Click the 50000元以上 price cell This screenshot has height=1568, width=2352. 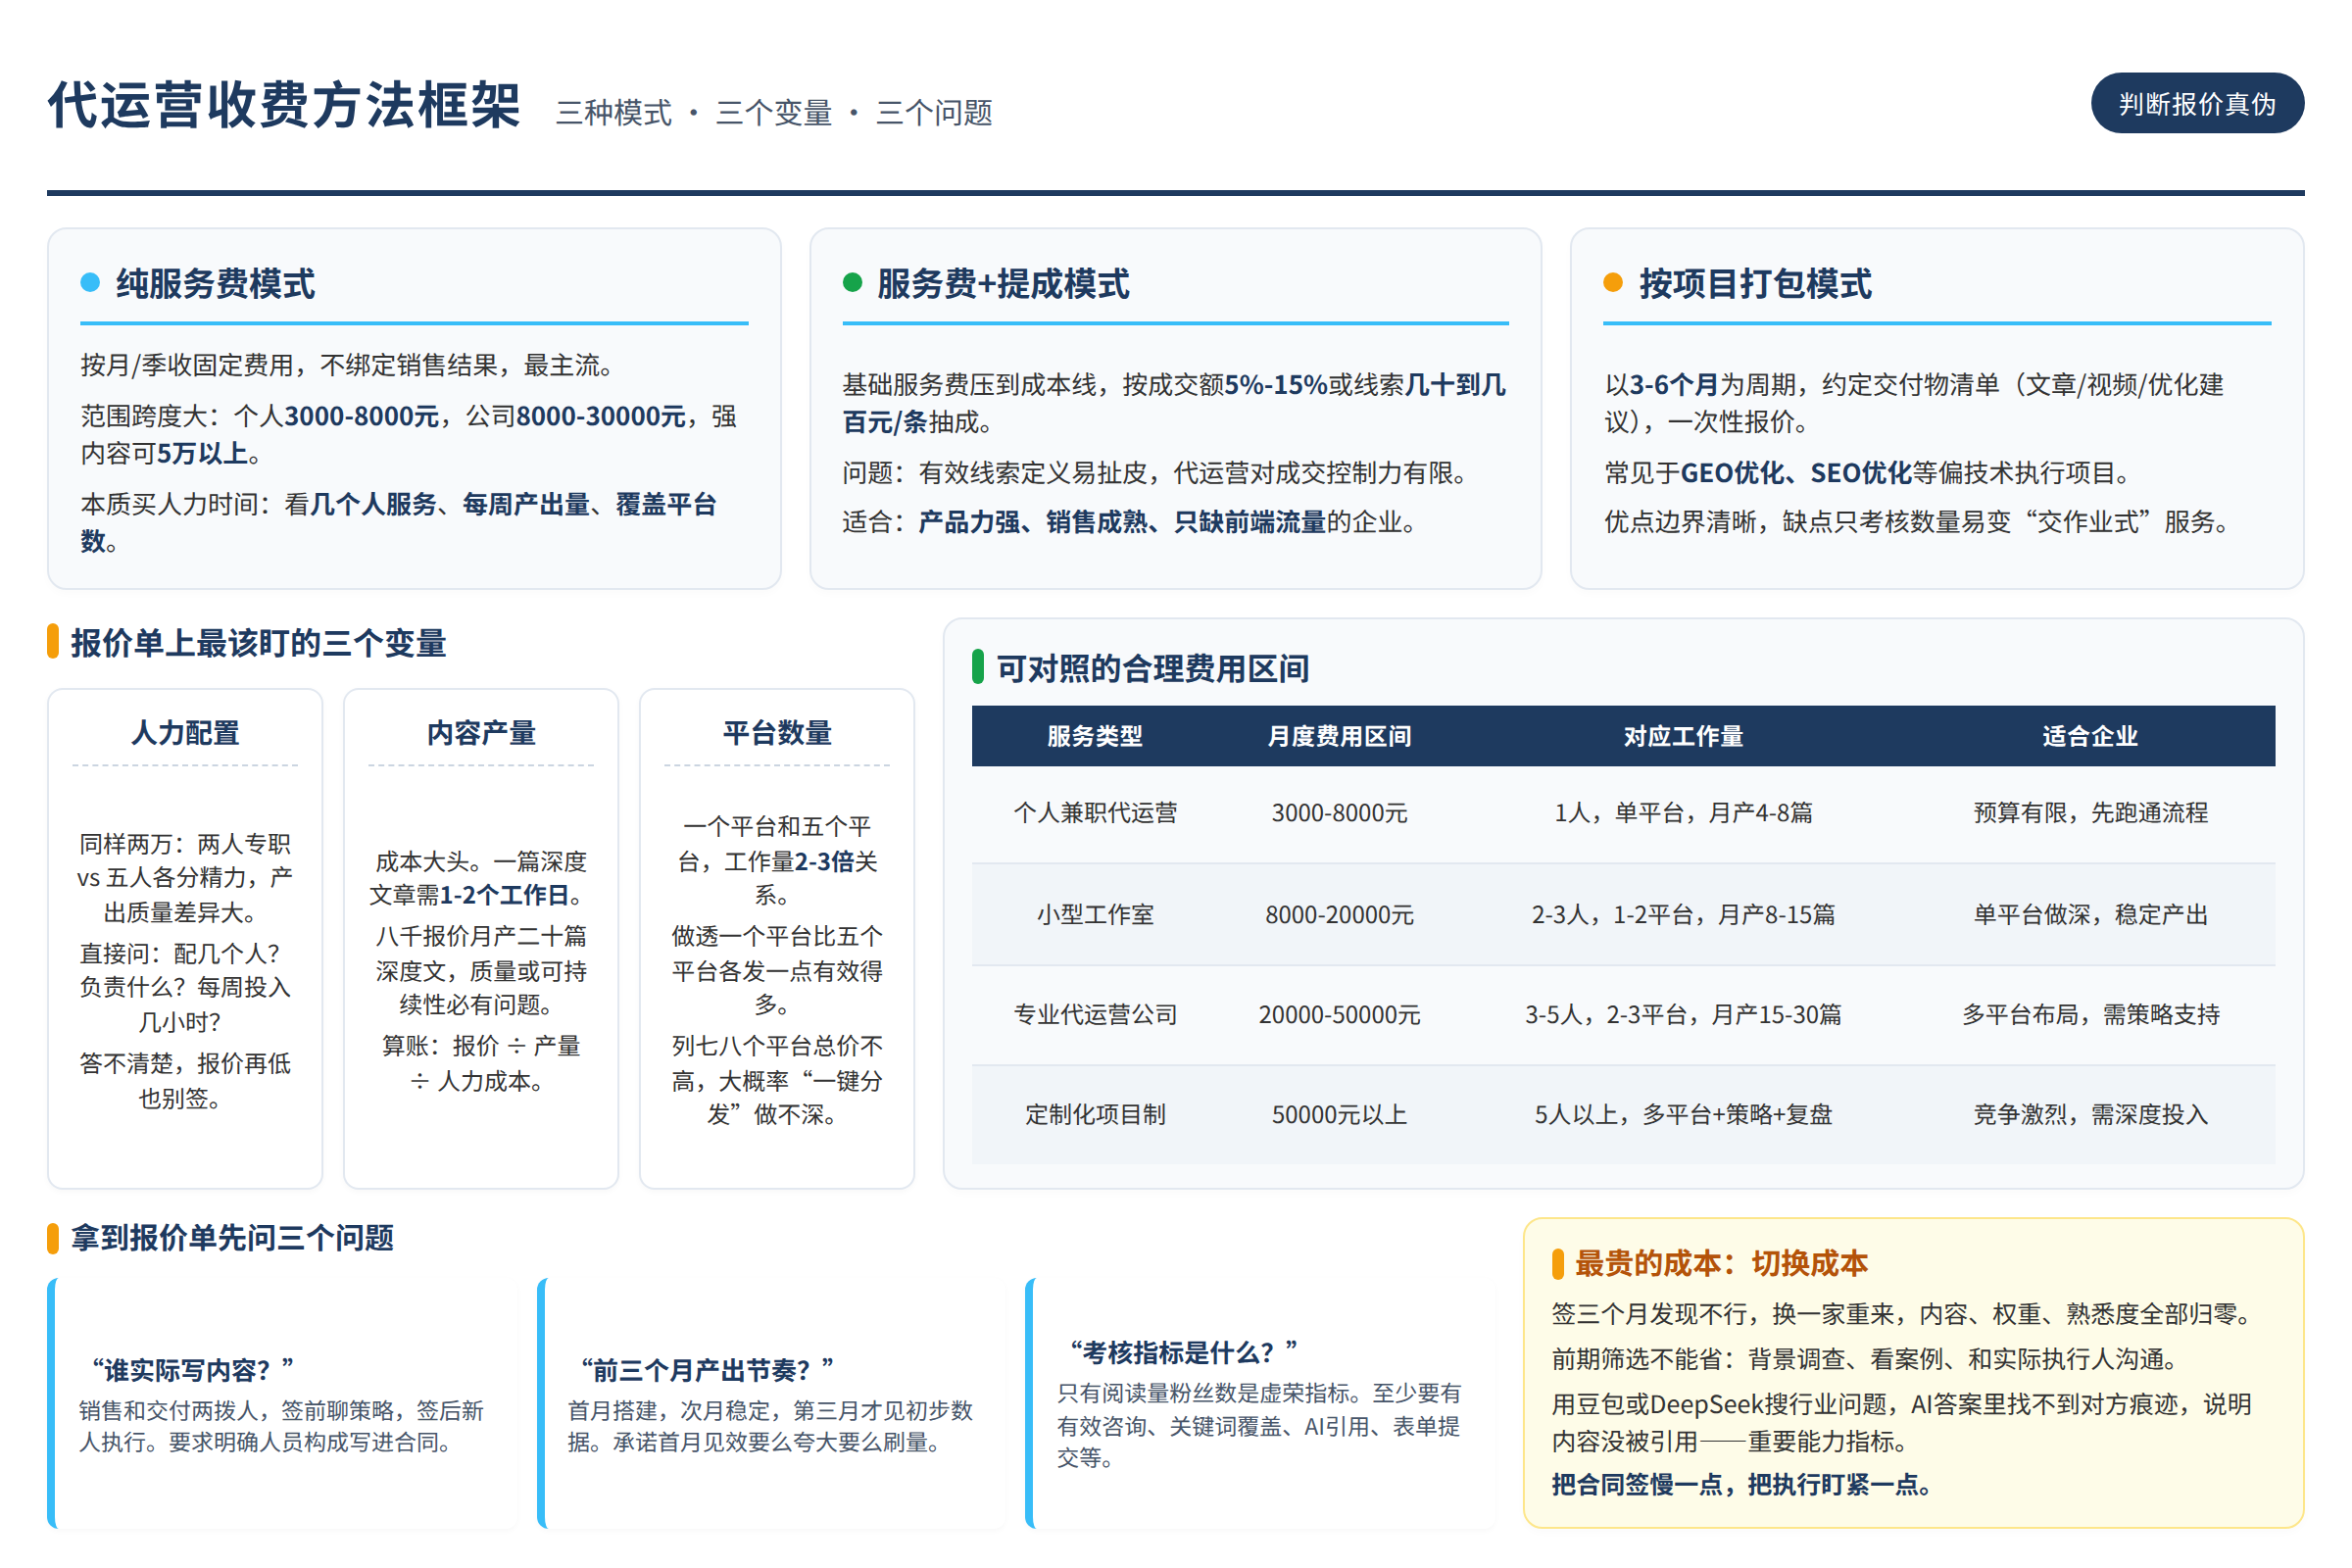click(1339, 1114)
